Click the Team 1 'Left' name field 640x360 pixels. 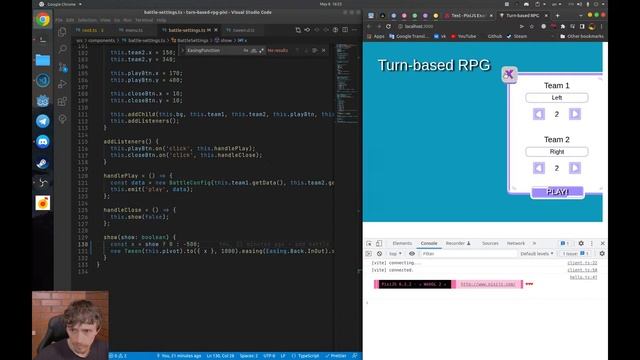coord(557,98)
